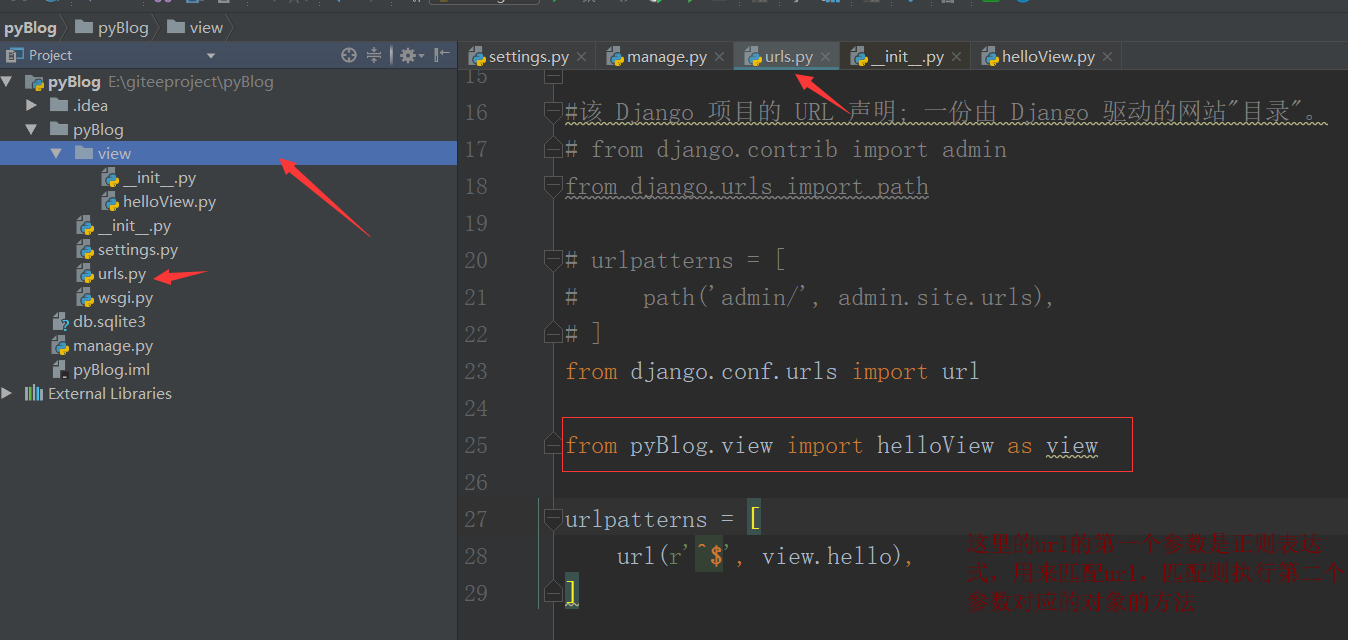Click the project path E:\giteeproject\pyBlog
Screen dimensions: 1348x640
[190, 81]
